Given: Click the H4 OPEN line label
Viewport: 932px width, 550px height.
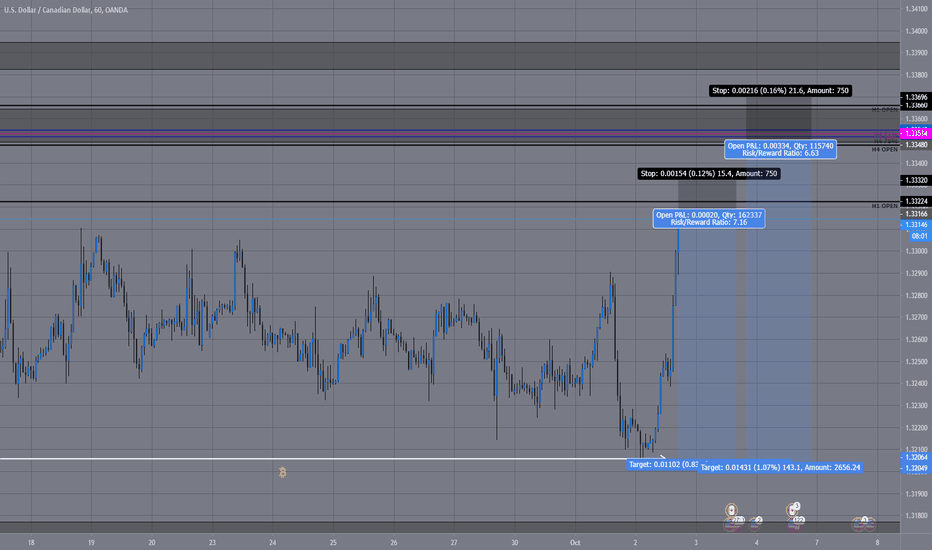Looking at the screenshot, I should [x=884, y=149].
